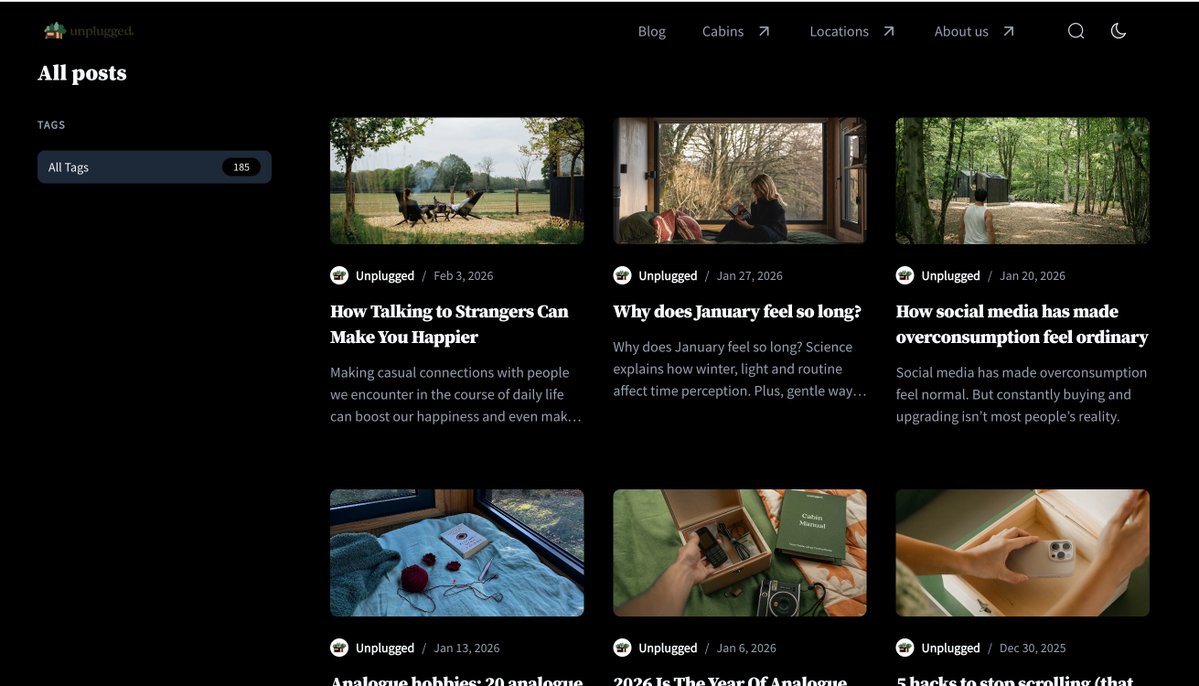This screenshot has width=1199, height=686.
Task: Click Unplugged author name on Jan 6 post
Action: pyautogui.click(x=668, y=648)
